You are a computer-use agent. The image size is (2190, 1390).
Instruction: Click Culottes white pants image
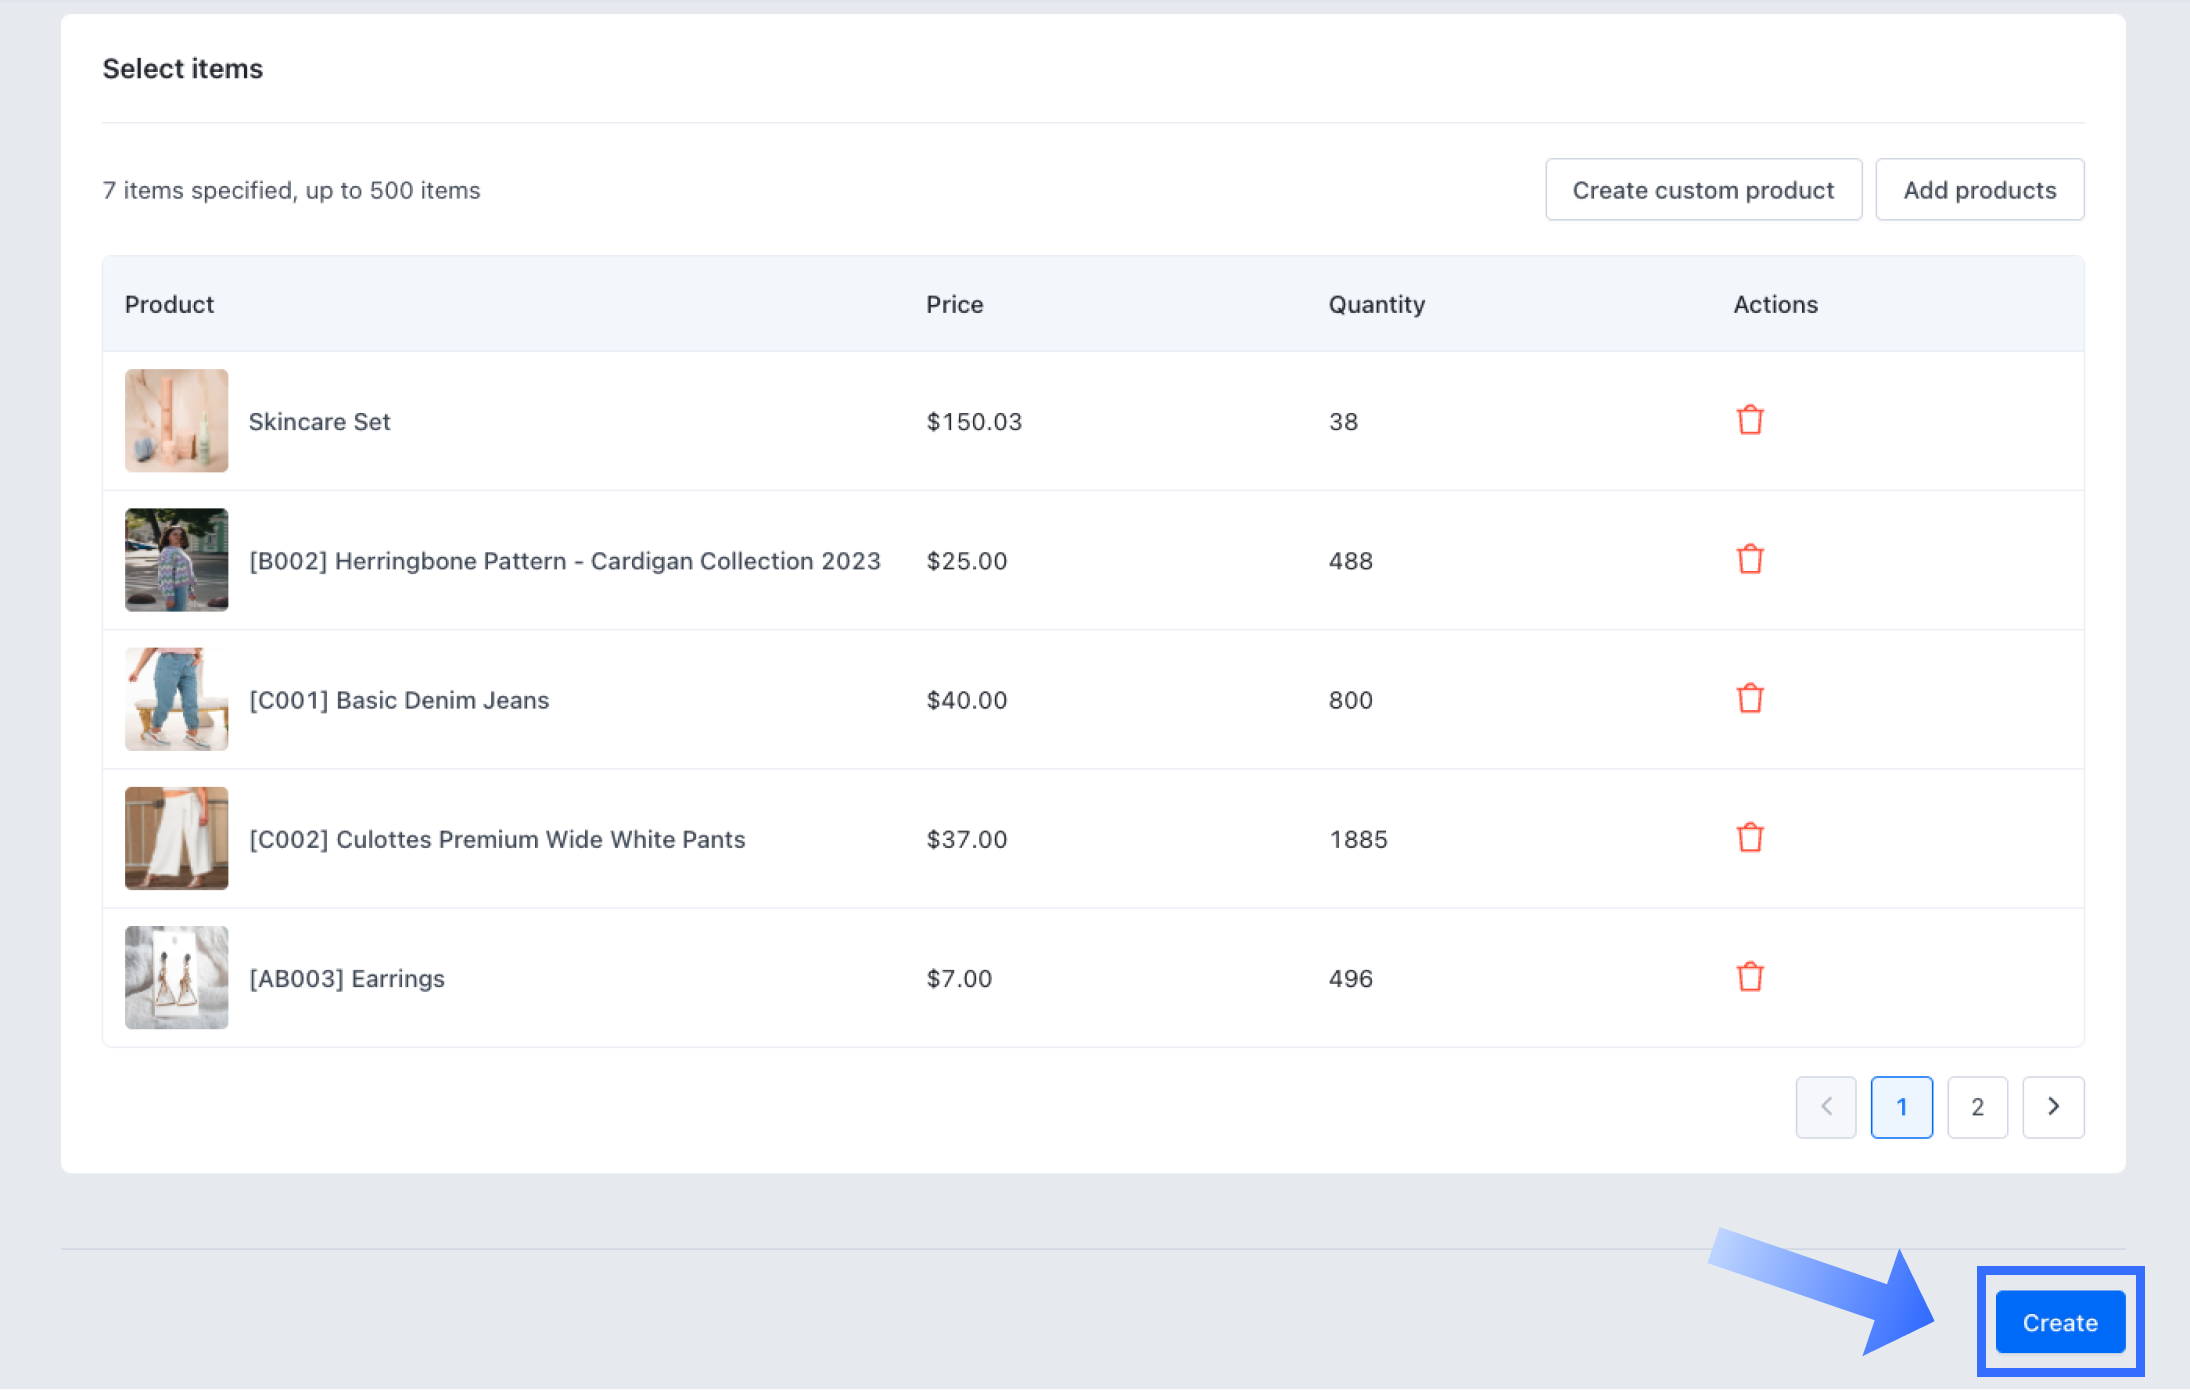176,837
